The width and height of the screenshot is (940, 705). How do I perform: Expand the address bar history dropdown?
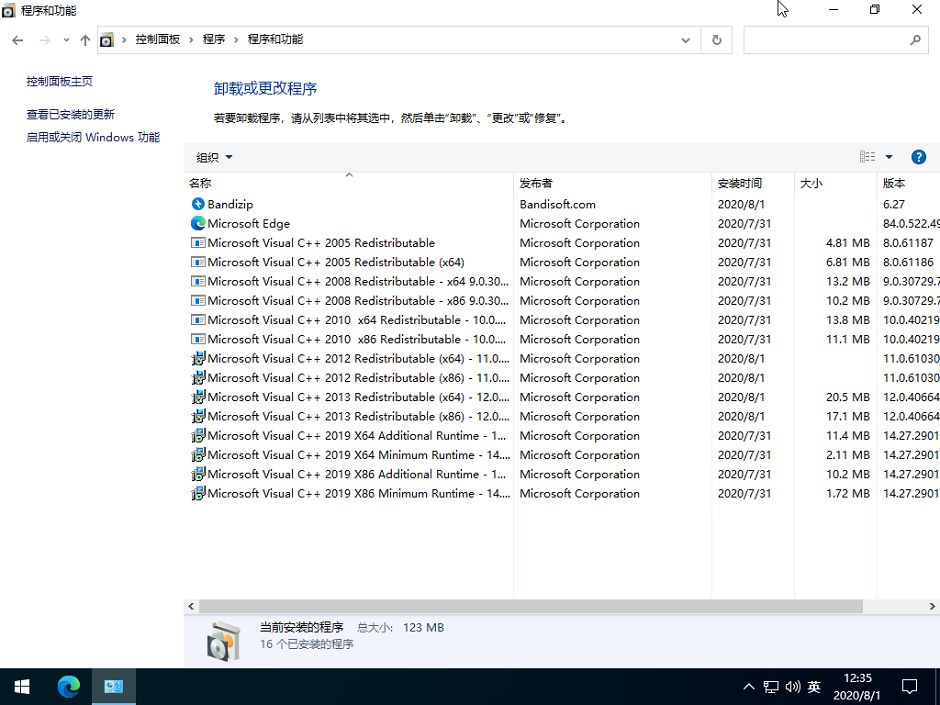click(x=685, y=40)
